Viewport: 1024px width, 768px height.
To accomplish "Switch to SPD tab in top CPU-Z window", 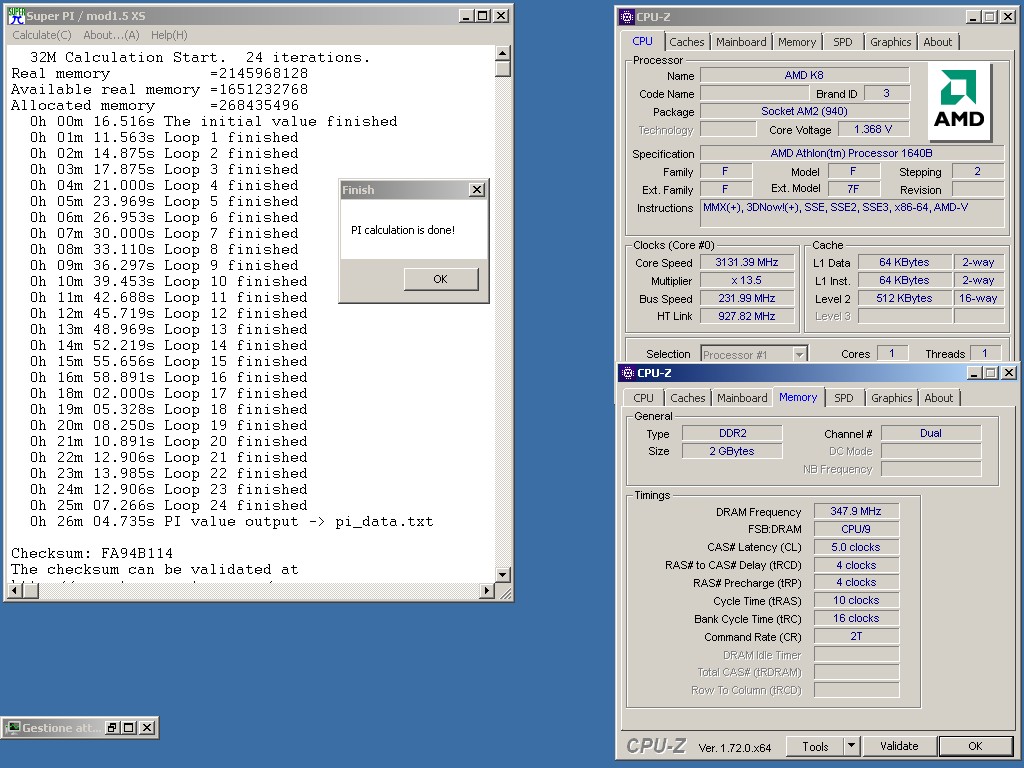I will tap(842, 42).
